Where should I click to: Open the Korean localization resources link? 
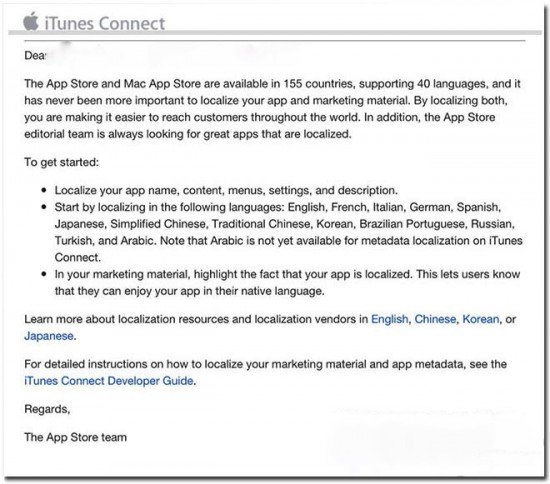pyautogui.click(x=481, y=319)
